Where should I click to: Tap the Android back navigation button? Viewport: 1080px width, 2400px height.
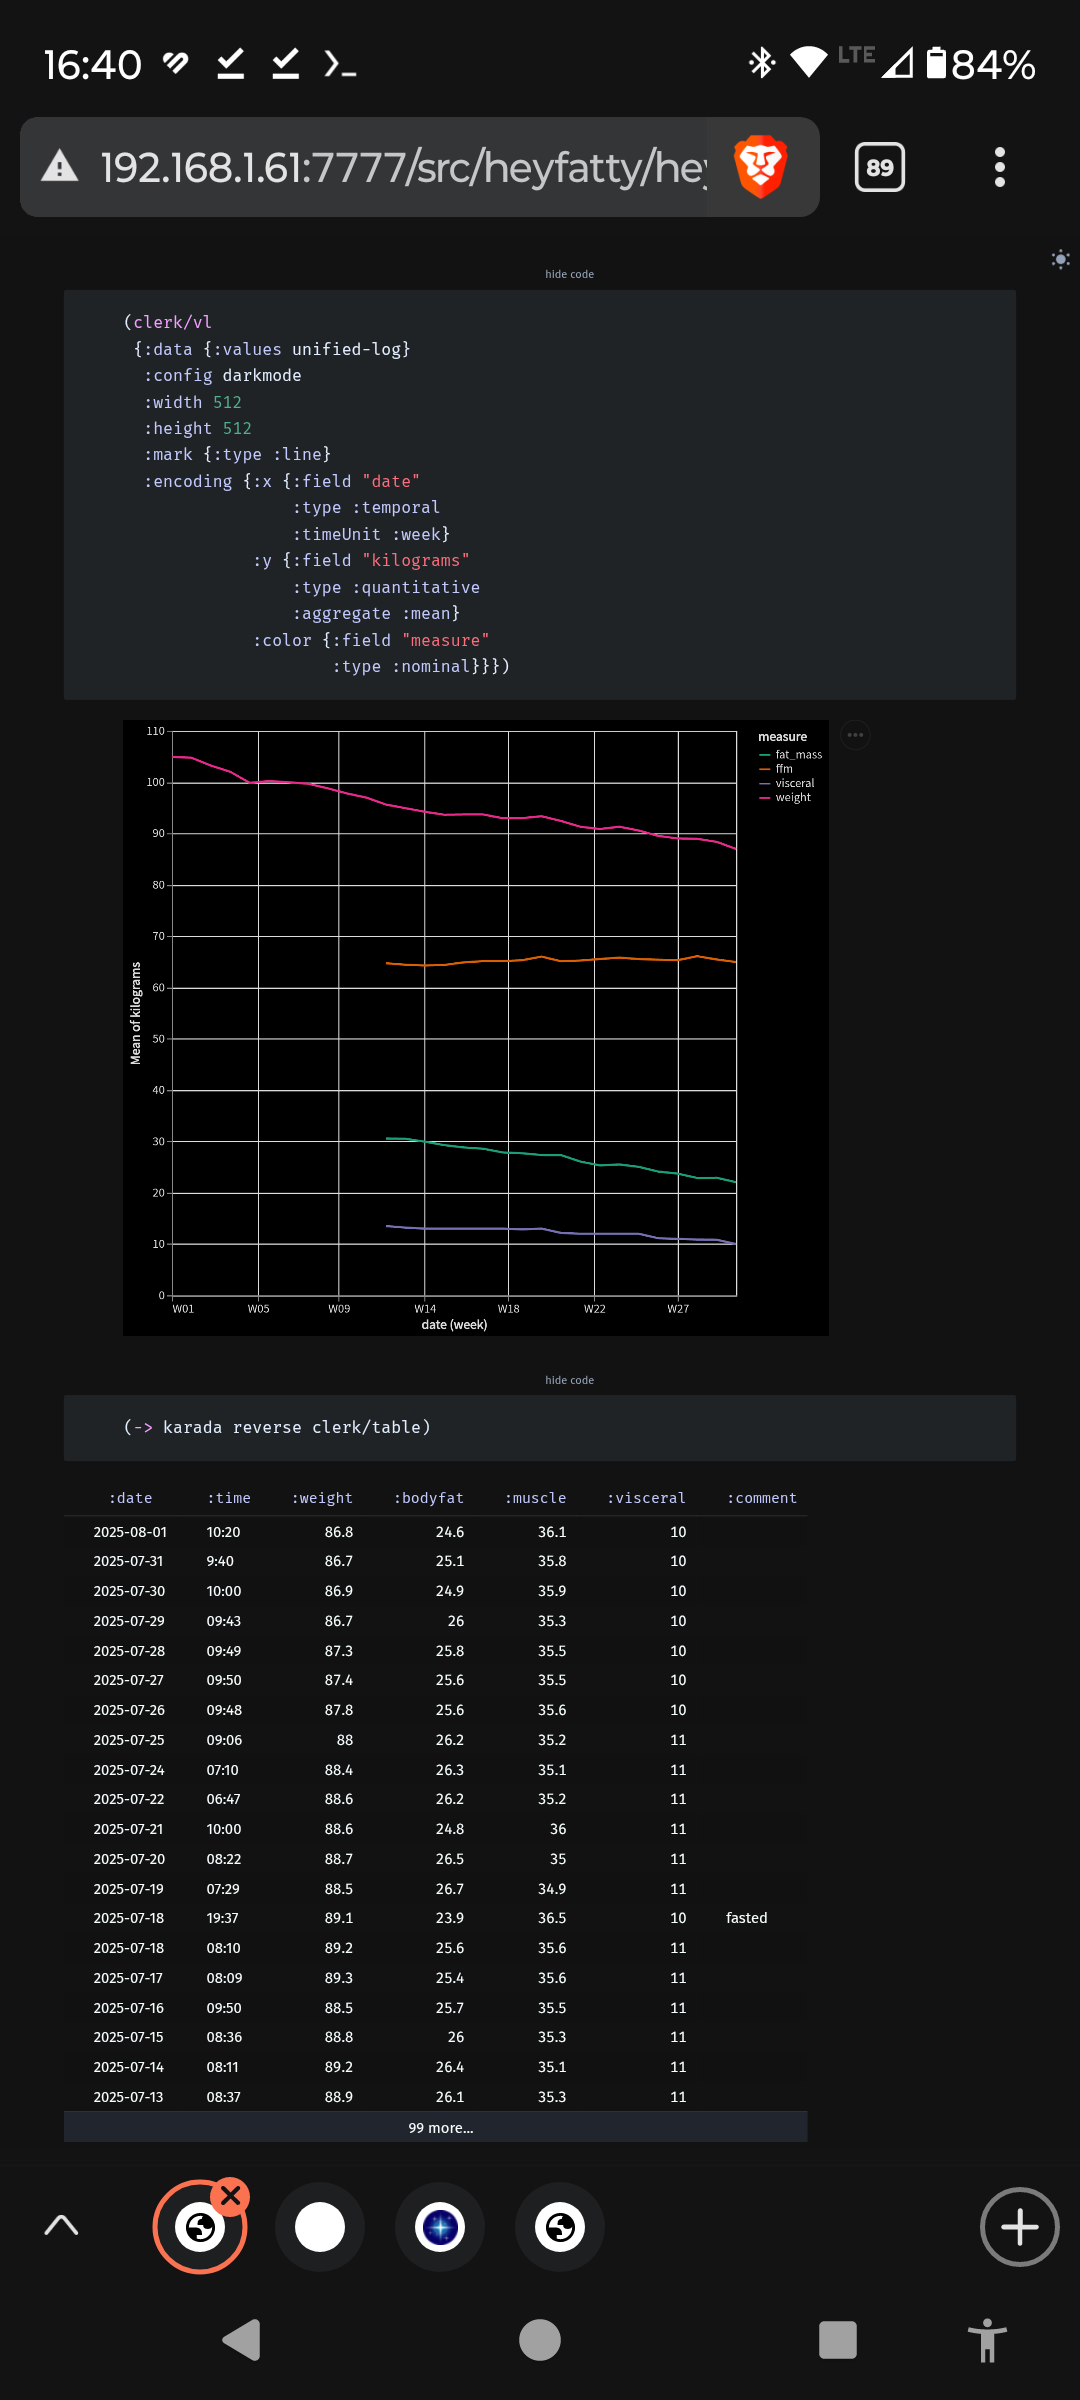[242, 2340]
